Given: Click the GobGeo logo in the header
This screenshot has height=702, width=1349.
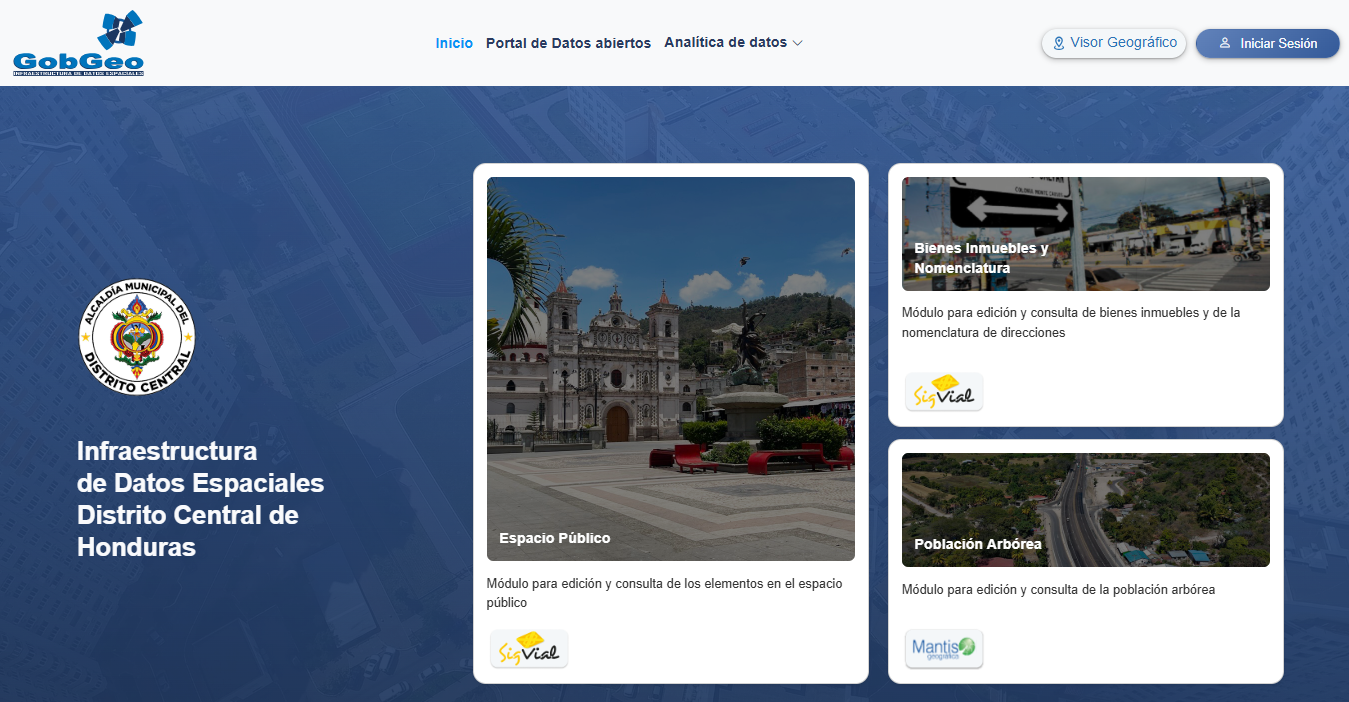Looking at the screenshot, I should click(78, 44).
